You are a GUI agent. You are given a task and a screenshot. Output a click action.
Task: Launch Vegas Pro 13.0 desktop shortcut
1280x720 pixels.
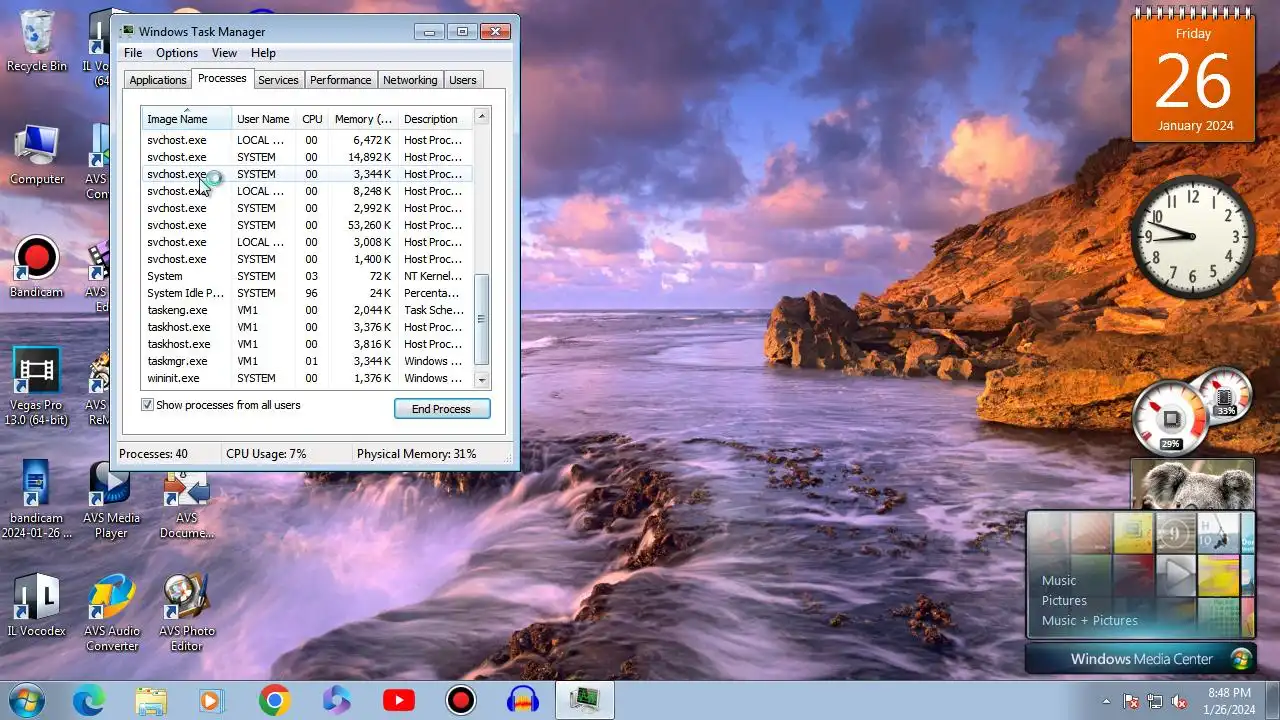click(36, 387)
